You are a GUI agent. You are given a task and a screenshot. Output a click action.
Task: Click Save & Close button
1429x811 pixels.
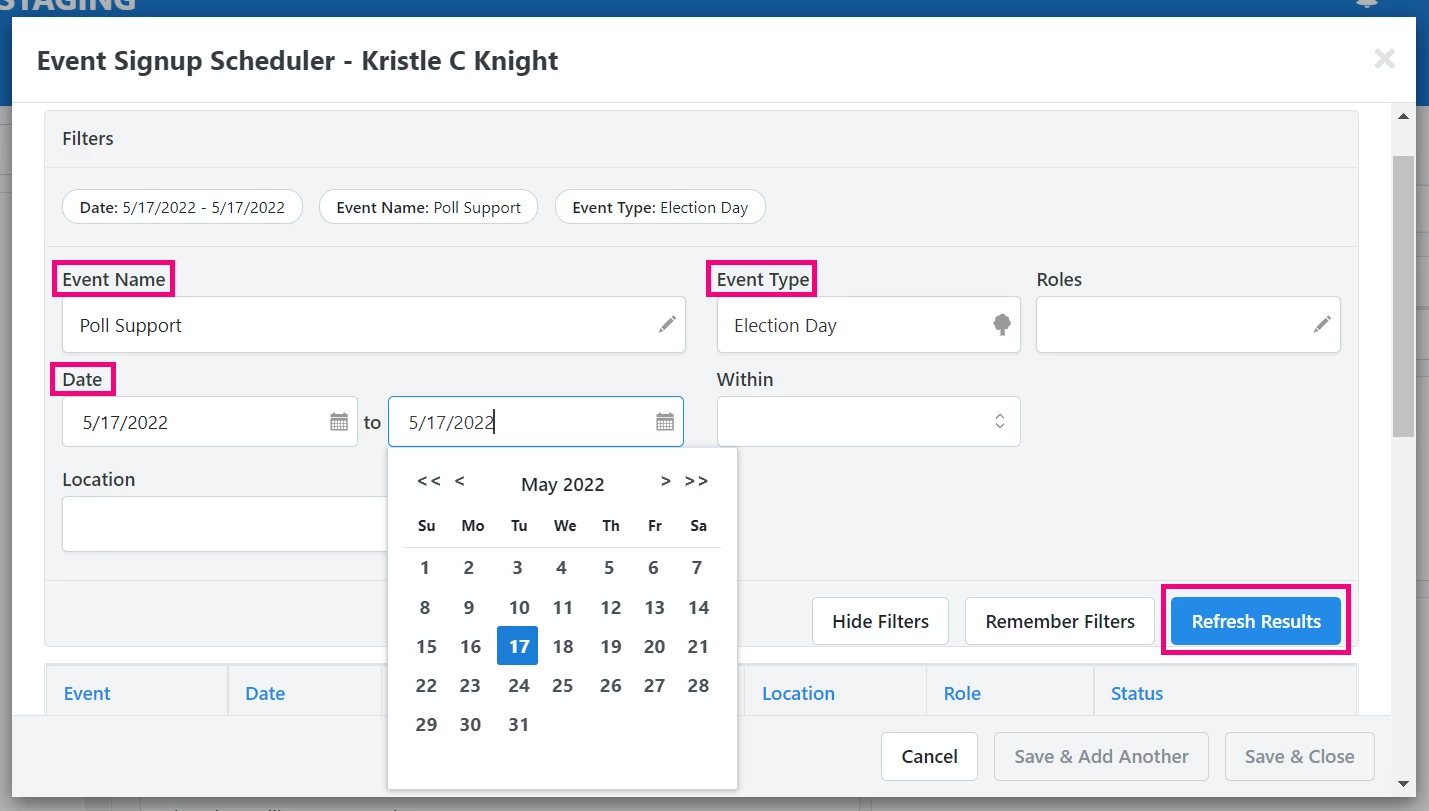pos(1299,757)
